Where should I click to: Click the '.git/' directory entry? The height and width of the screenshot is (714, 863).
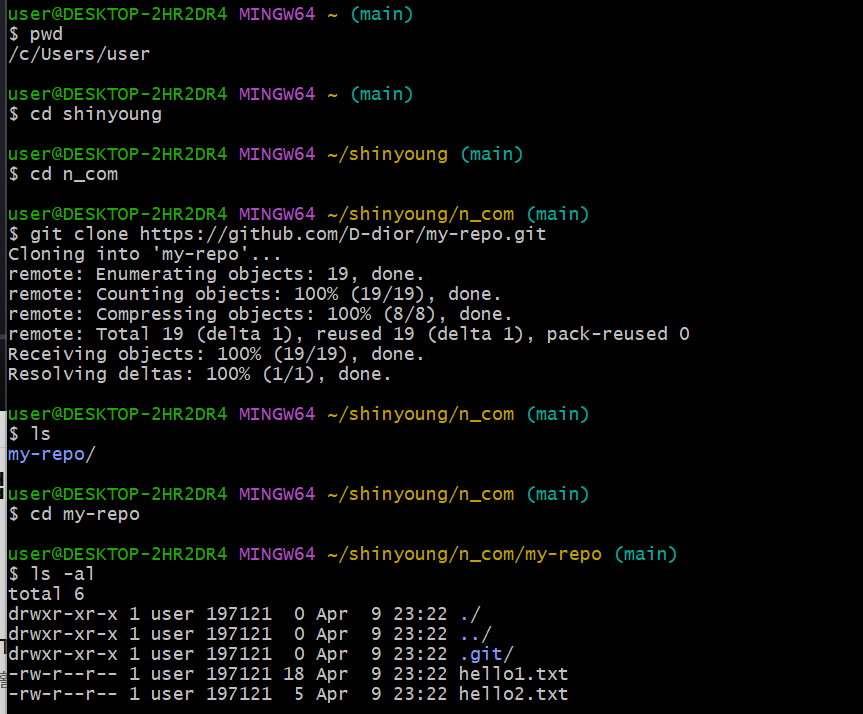487,654
